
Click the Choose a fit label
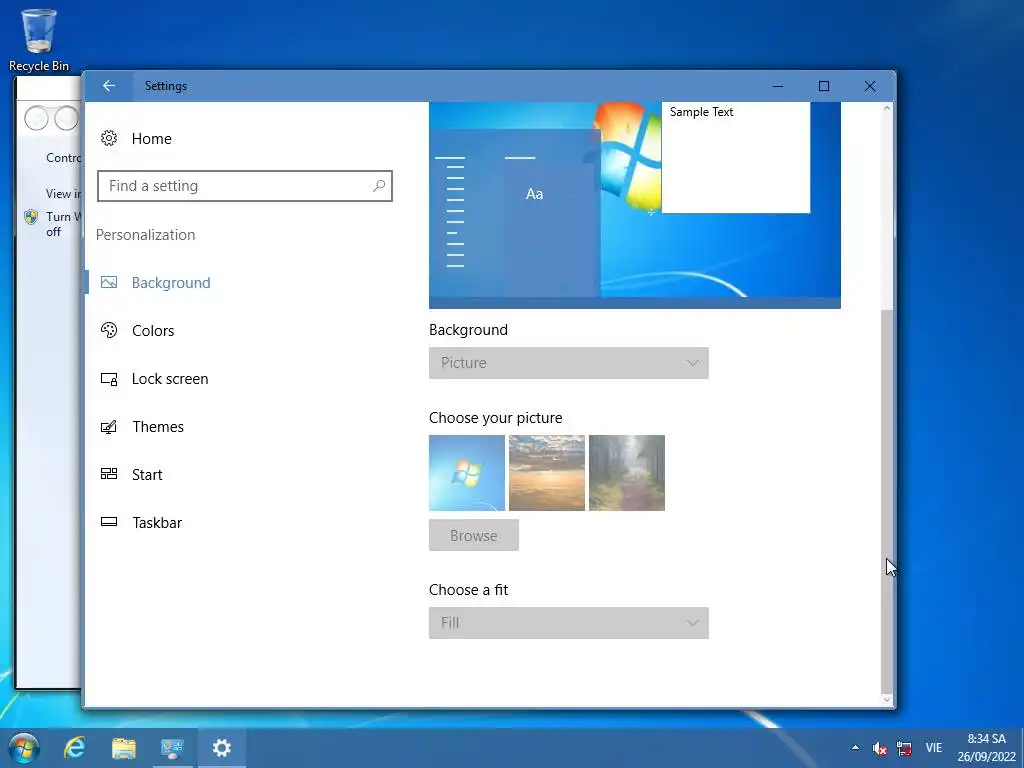(x=468, y=590)
